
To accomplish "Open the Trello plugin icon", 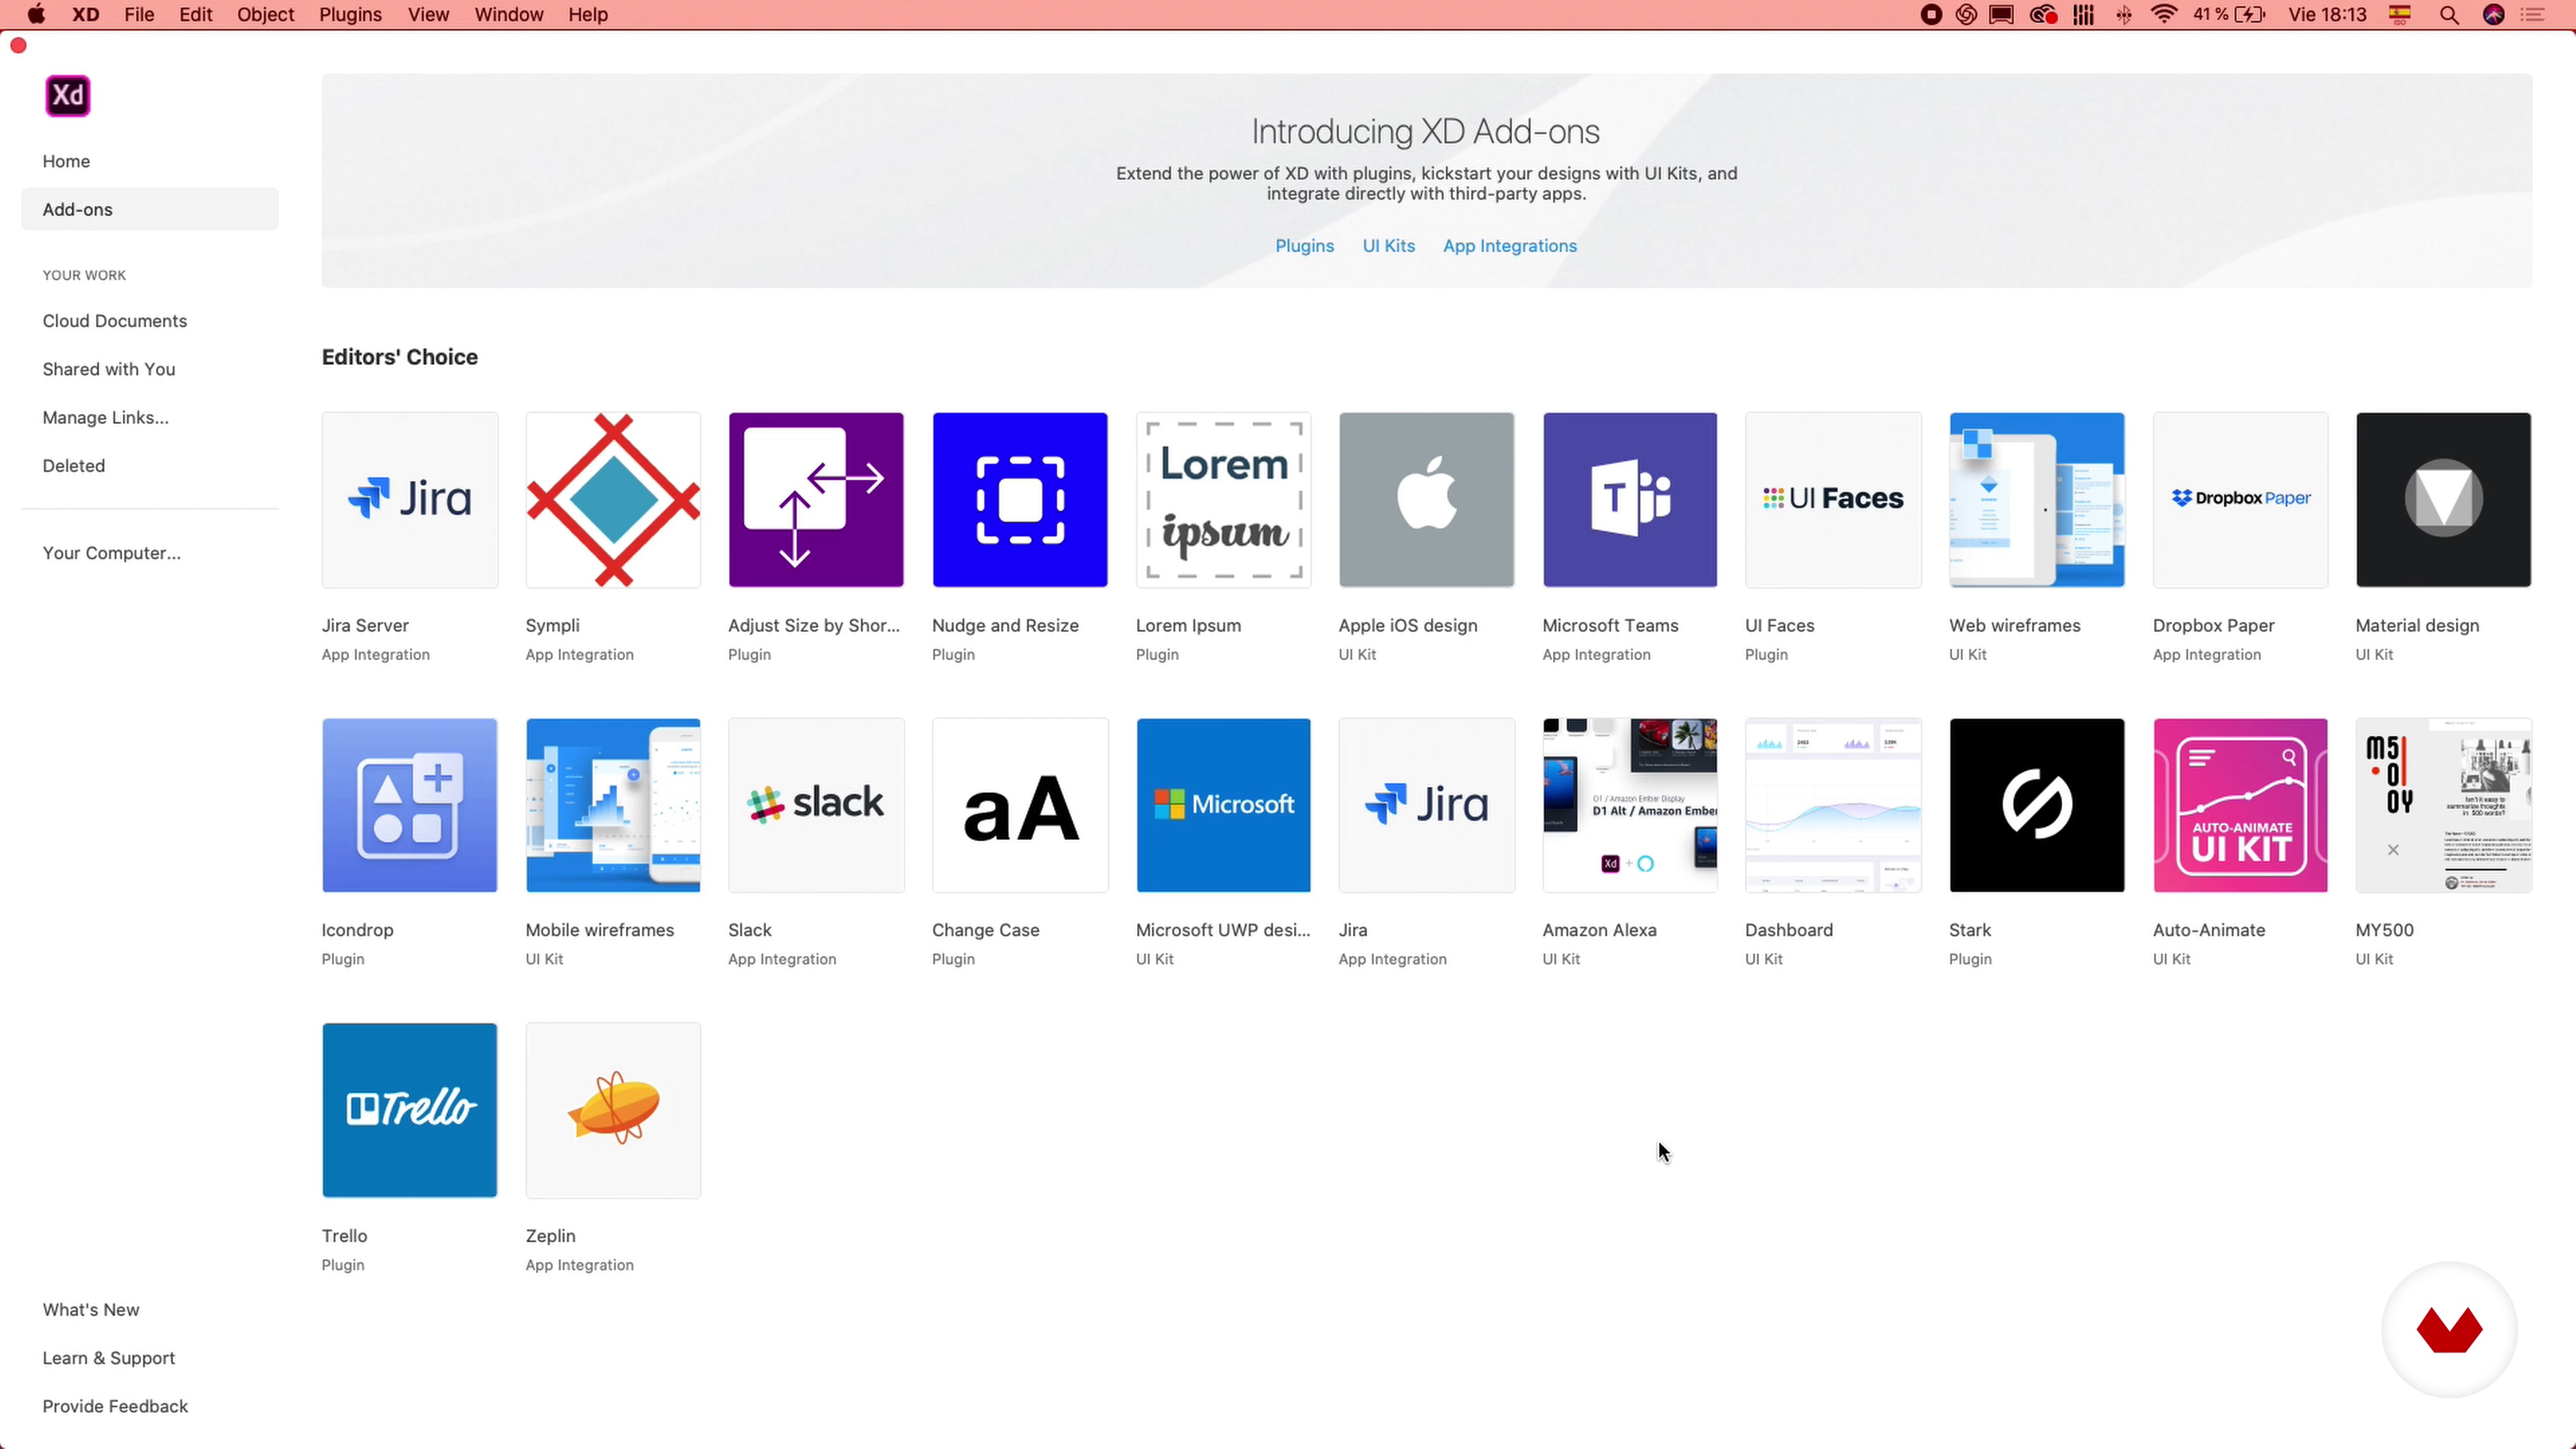I will 409,1110.
